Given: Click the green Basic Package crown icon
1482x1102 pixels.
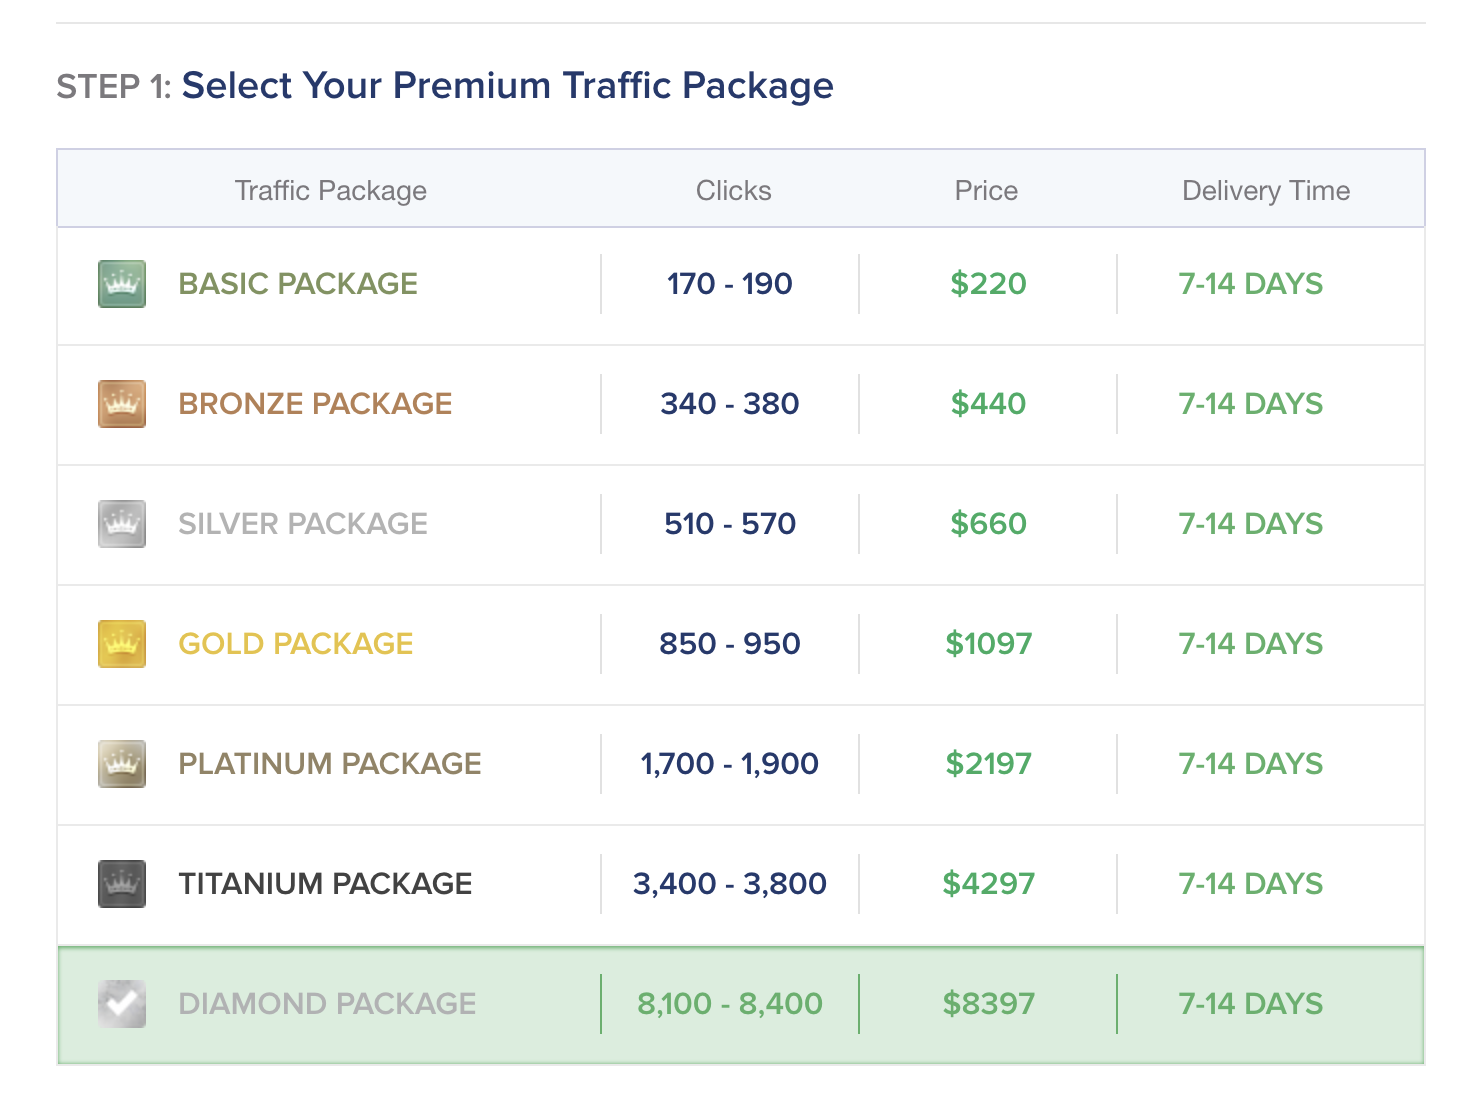Looking at the screenshot, I should (122, 284).
